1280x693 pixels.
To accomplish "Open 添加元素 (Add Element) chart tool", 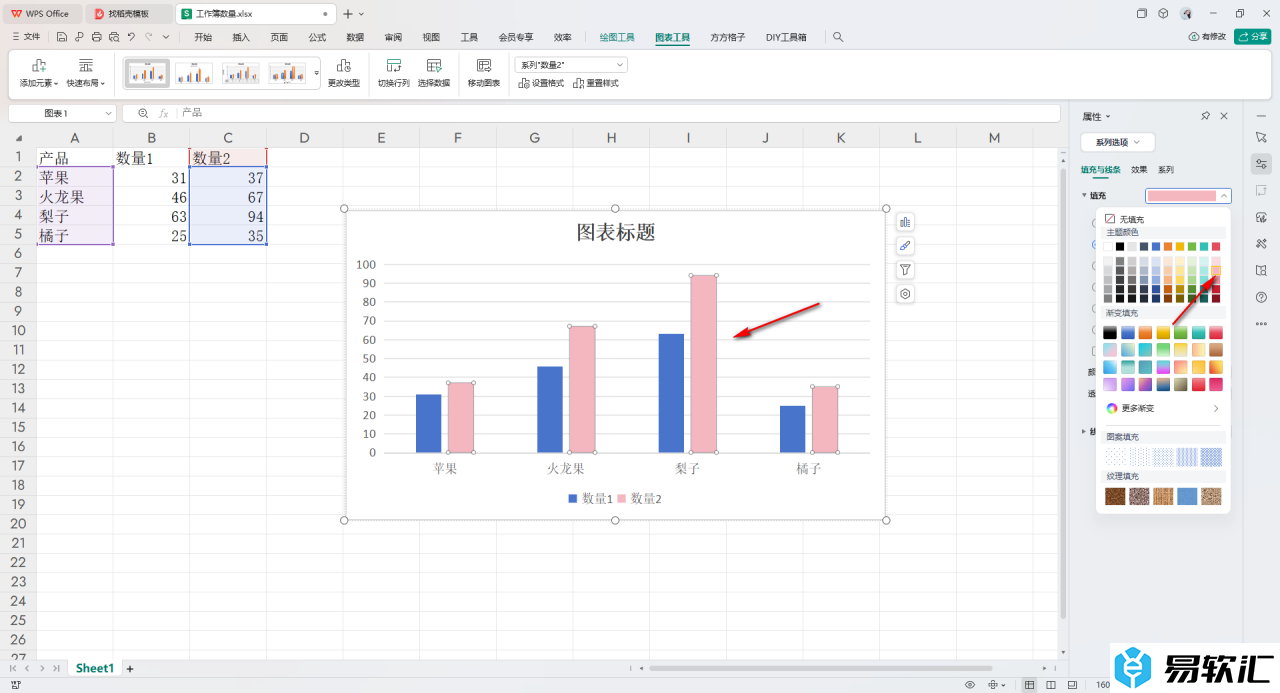I will (x=39, y=73).
